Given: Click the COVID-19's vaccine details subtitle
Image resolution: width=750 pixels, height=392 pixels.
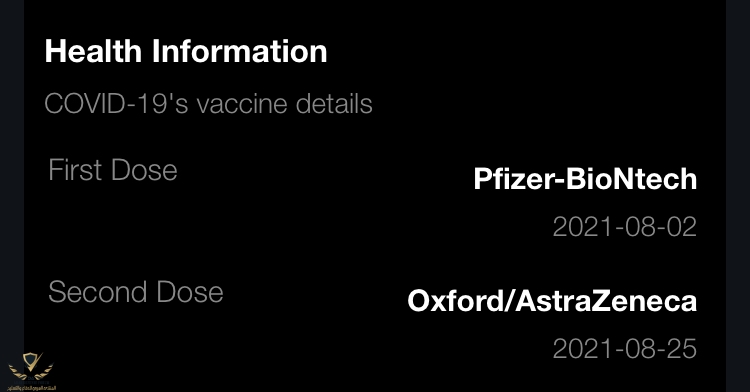Looking at the screenshot, I should [208, 104].
